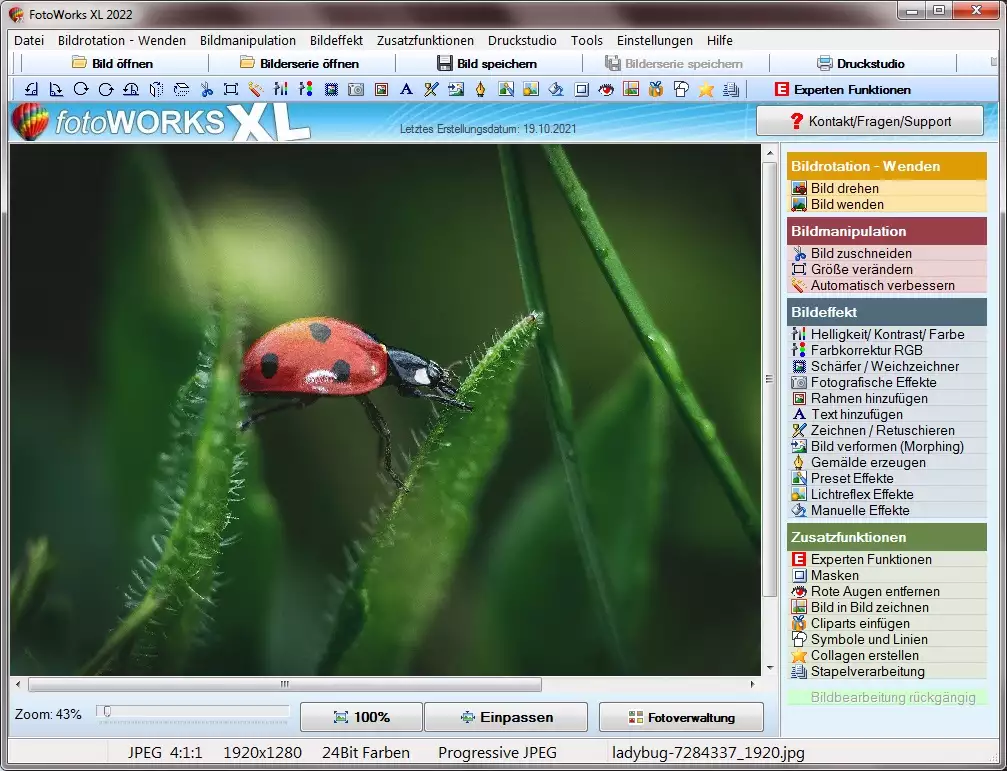Open the Druckstudio menu in menu bar

point(522,41)
